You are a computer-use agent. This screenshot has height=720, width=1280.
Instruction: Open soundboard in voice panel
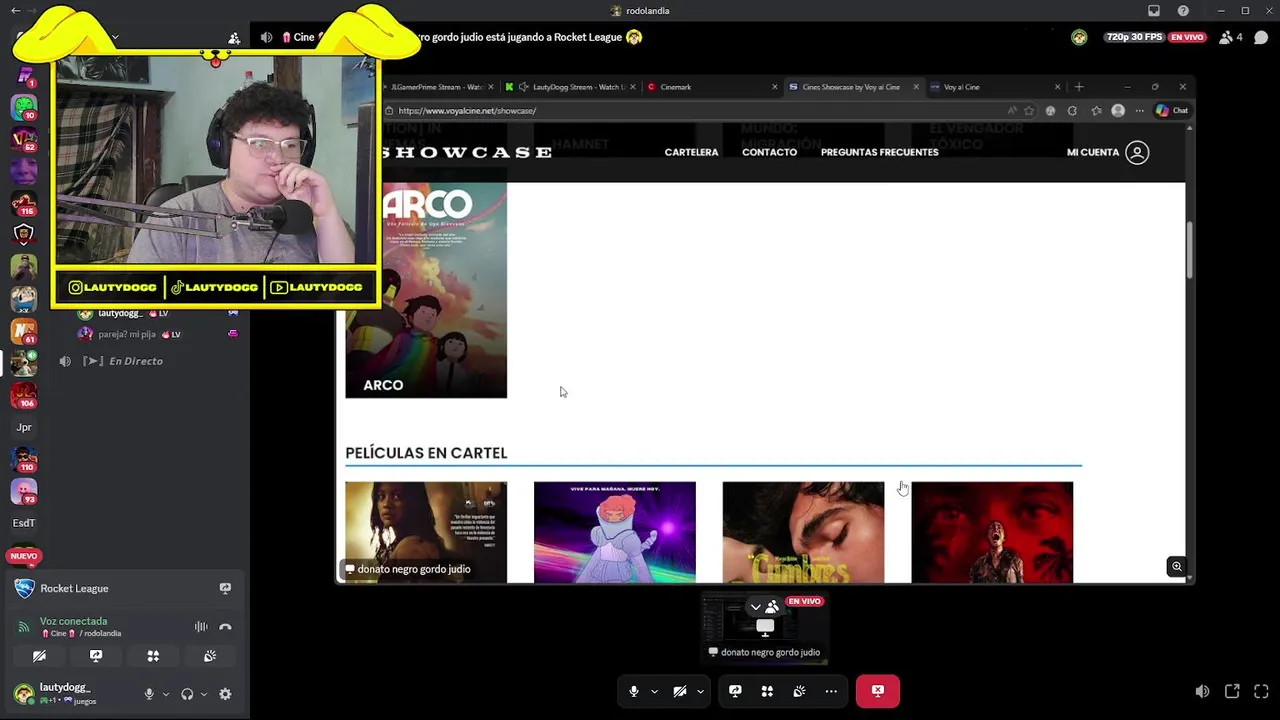pyautogui.click(x=210, y=656)
